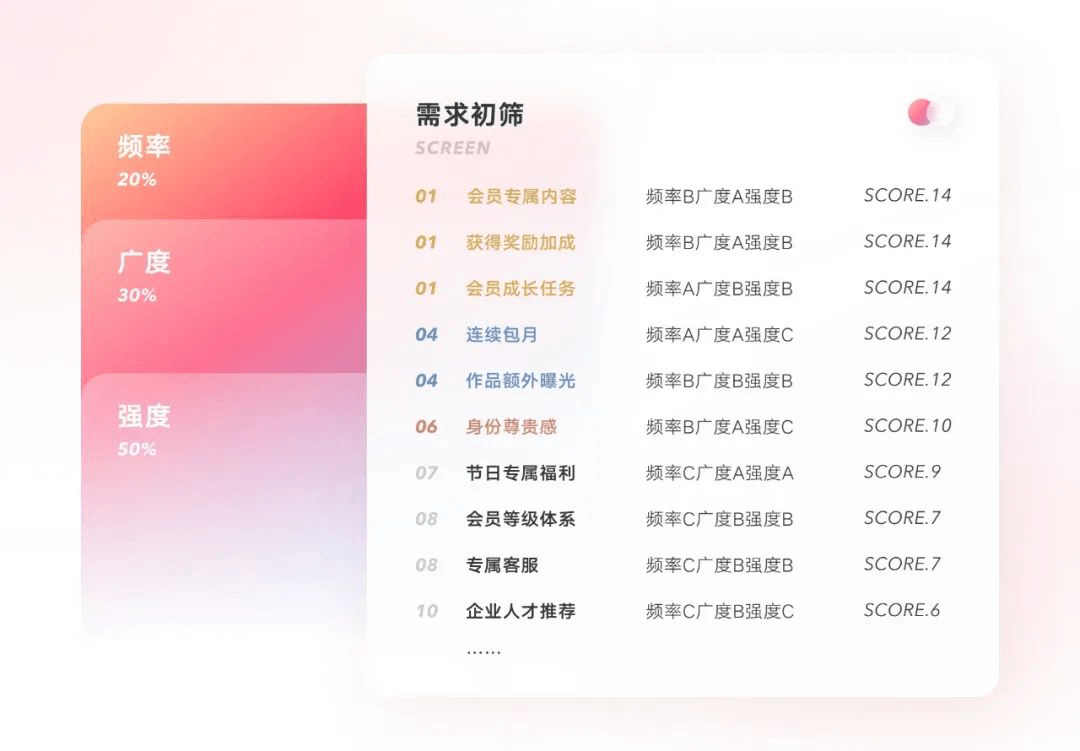Click rank 06 beside 身份尊贵感
The height and width of the screenshot is (751, 1080).
coord(426,427)
